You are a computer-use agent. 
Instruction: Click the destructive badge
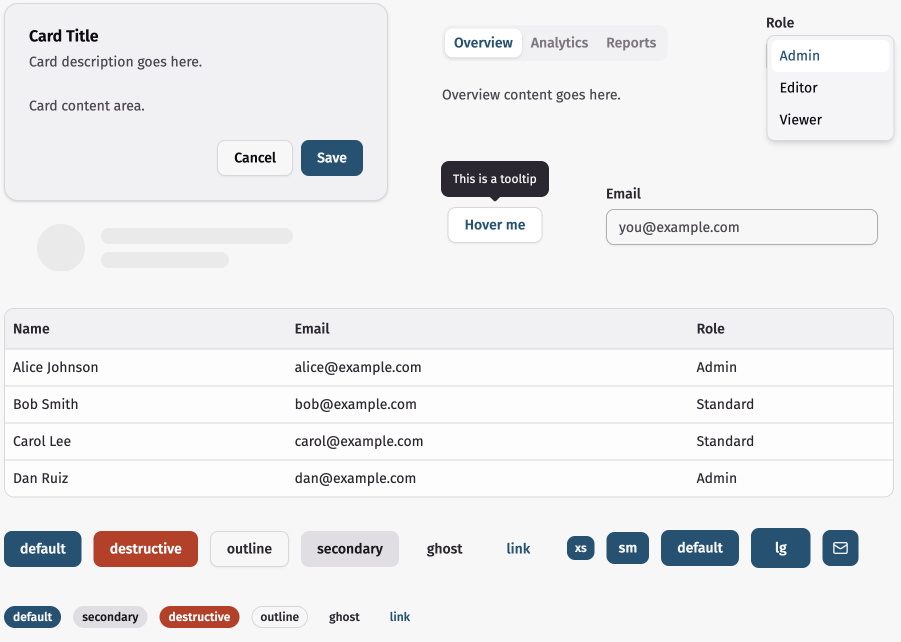[199, 617]
